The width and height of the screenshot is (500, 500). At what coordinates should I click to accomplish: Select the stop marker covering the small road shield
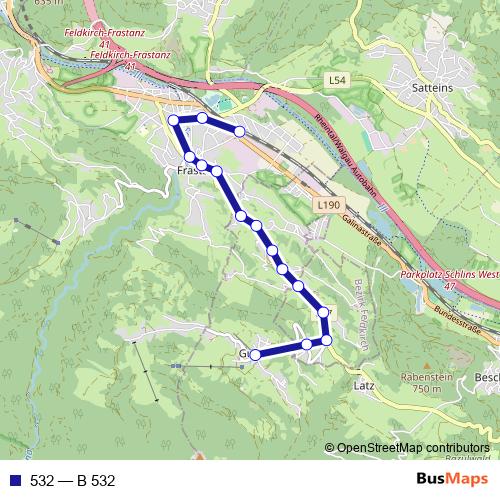pyautogui.click(x=323, y=312)
